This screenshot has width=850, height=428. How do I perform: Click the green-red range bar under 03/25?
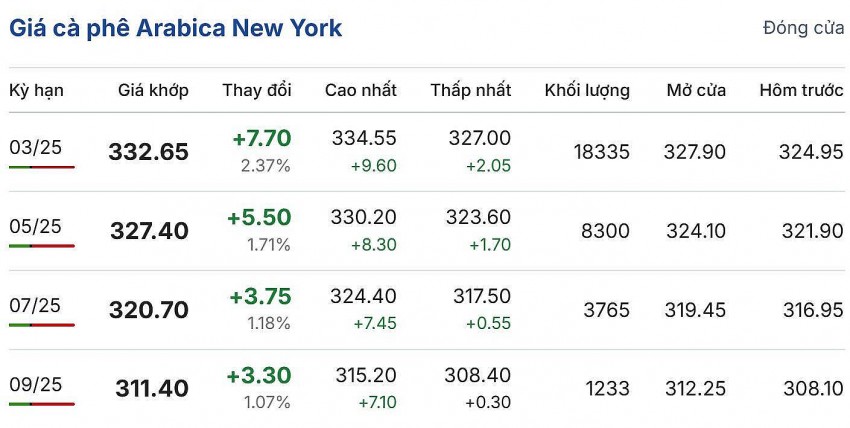(42, 167)
